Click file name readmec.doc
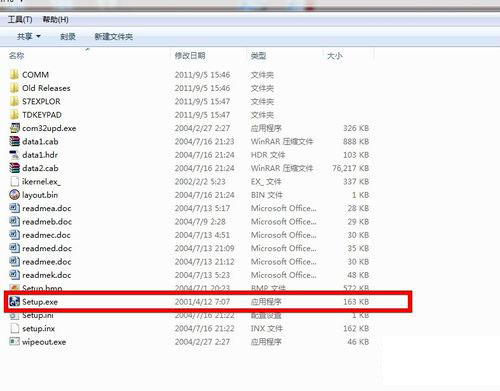 [46, 235]
